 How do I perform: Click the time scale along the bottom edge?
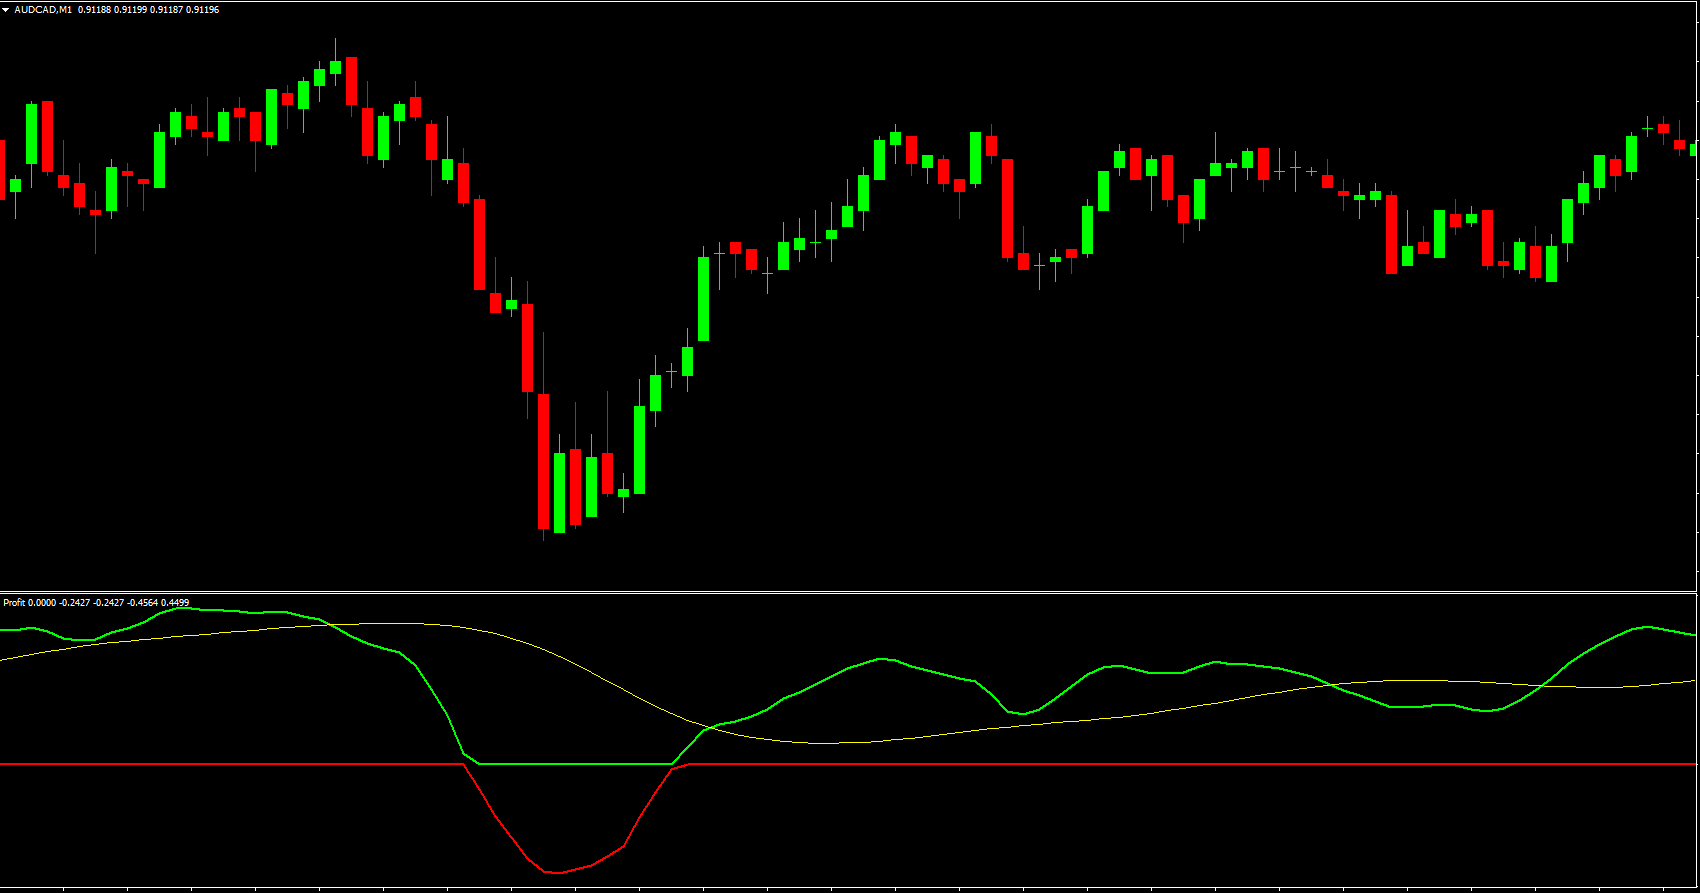pyautogui.click(x=850, y=889)
